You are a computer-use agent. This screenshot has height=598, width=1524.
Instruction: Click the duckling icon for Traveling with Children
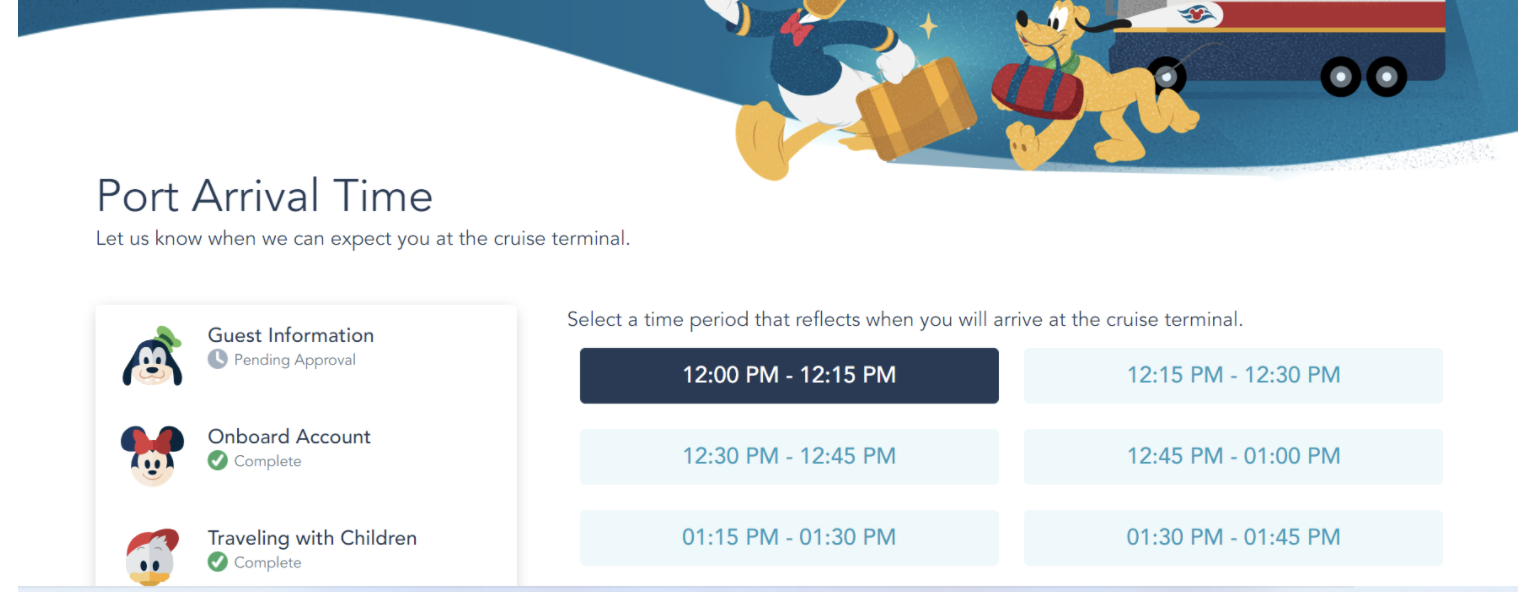pyautogui.click(x=152, y=551)
